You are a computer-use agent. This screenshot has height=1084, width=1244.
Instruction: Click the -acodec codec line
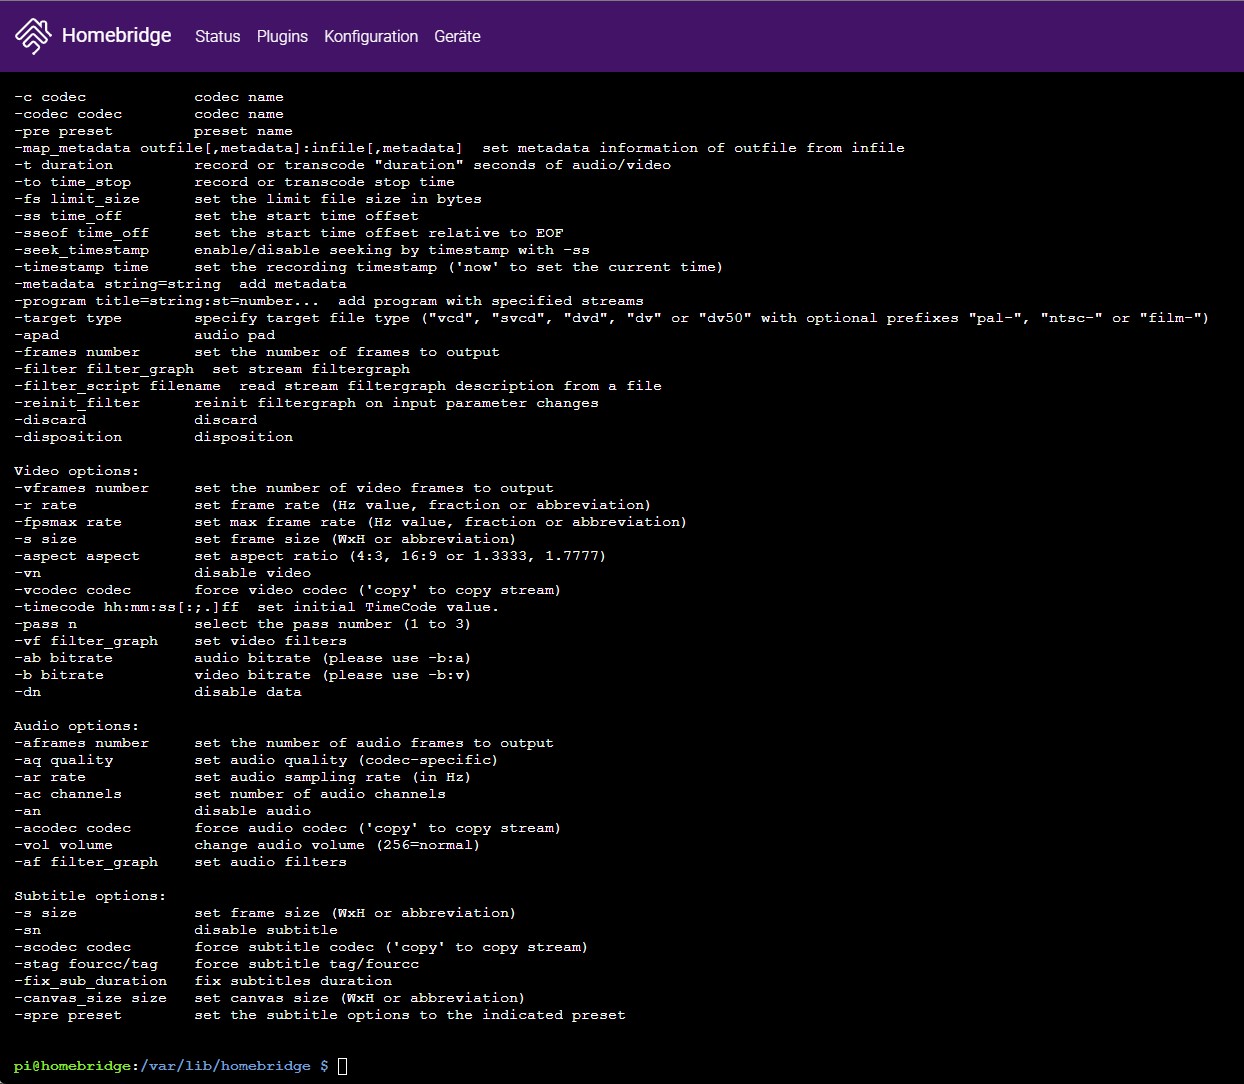73,828
